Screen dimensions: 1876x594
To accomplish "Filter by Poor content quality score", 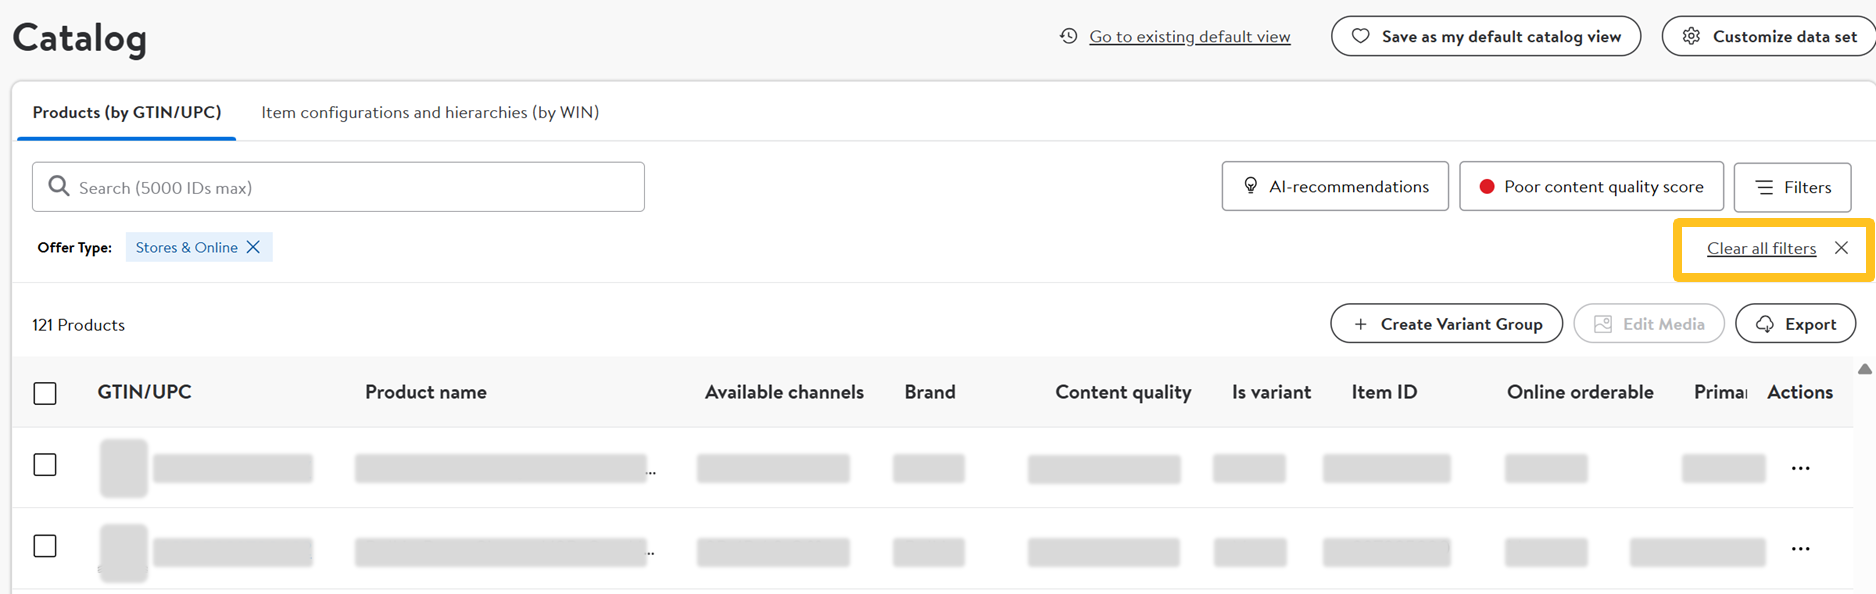I will 1591,187.
